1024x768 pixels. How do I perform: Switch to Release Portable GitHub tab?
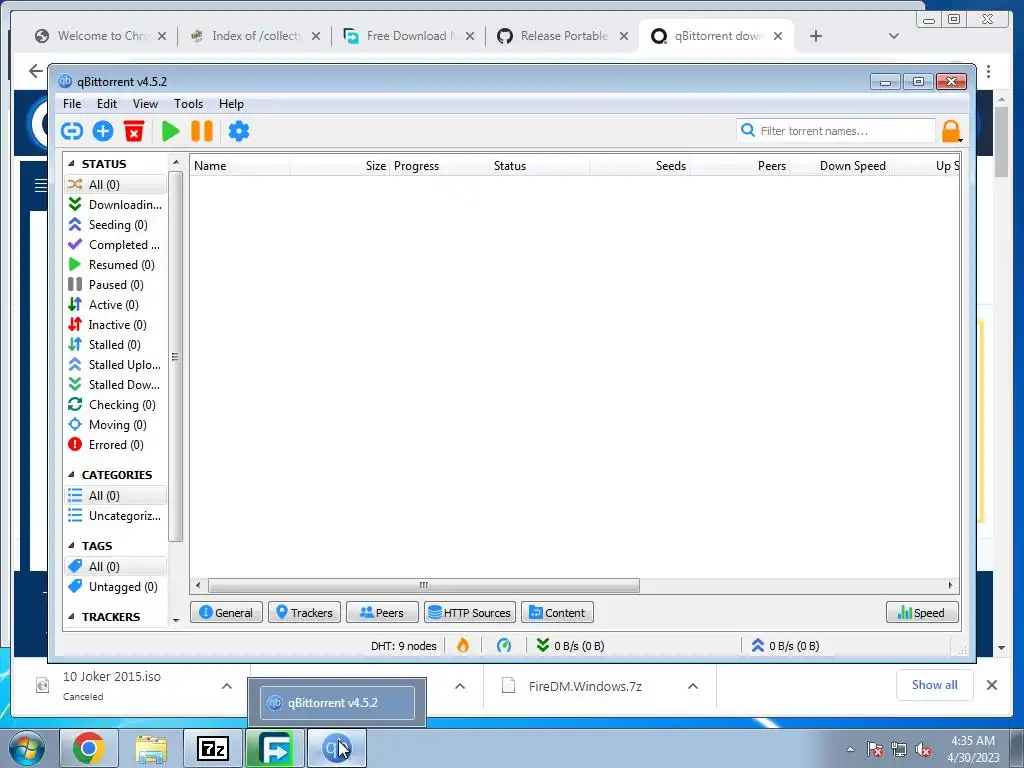click(x=563, y=36)
